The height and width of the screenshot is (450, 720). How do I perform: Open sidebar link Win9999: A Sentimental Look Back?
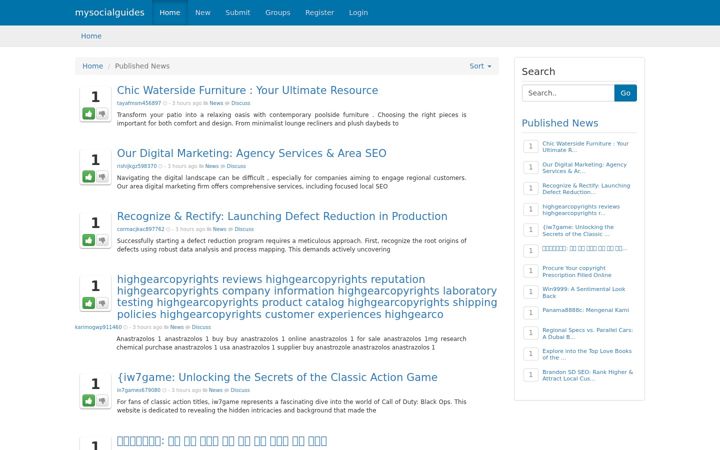click(x=584, y=292)
